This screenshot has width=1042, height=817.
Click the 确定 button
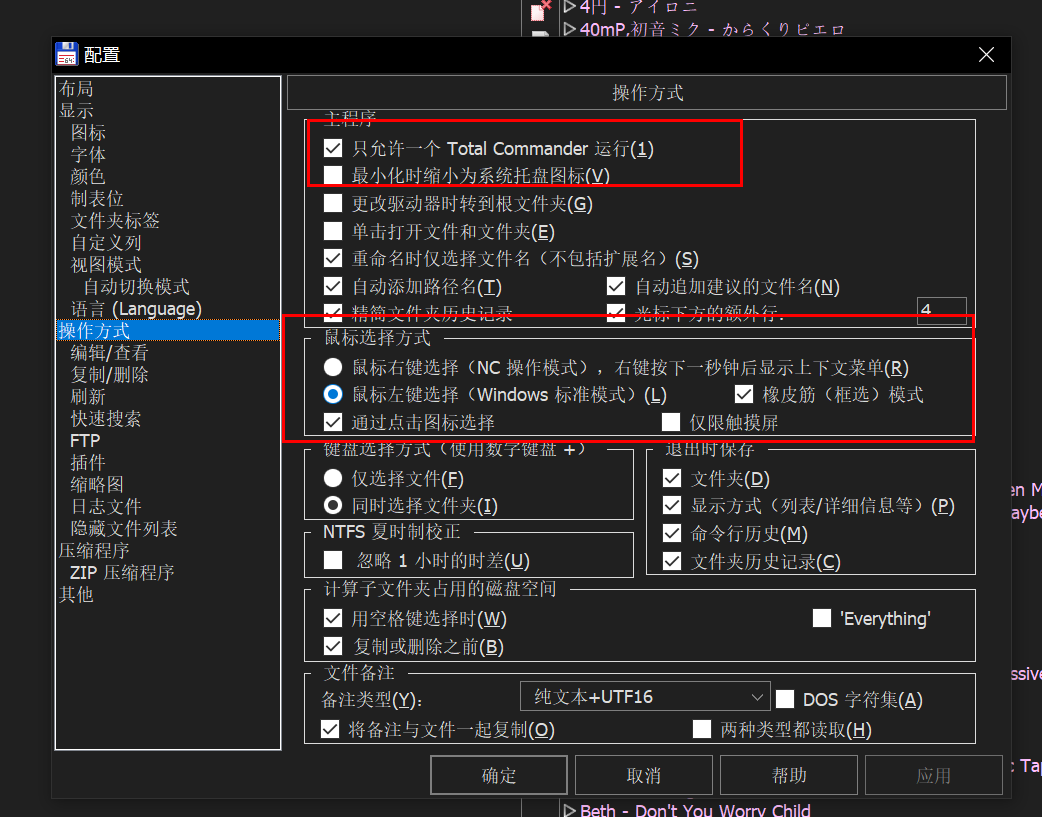(x=498, y=775)
